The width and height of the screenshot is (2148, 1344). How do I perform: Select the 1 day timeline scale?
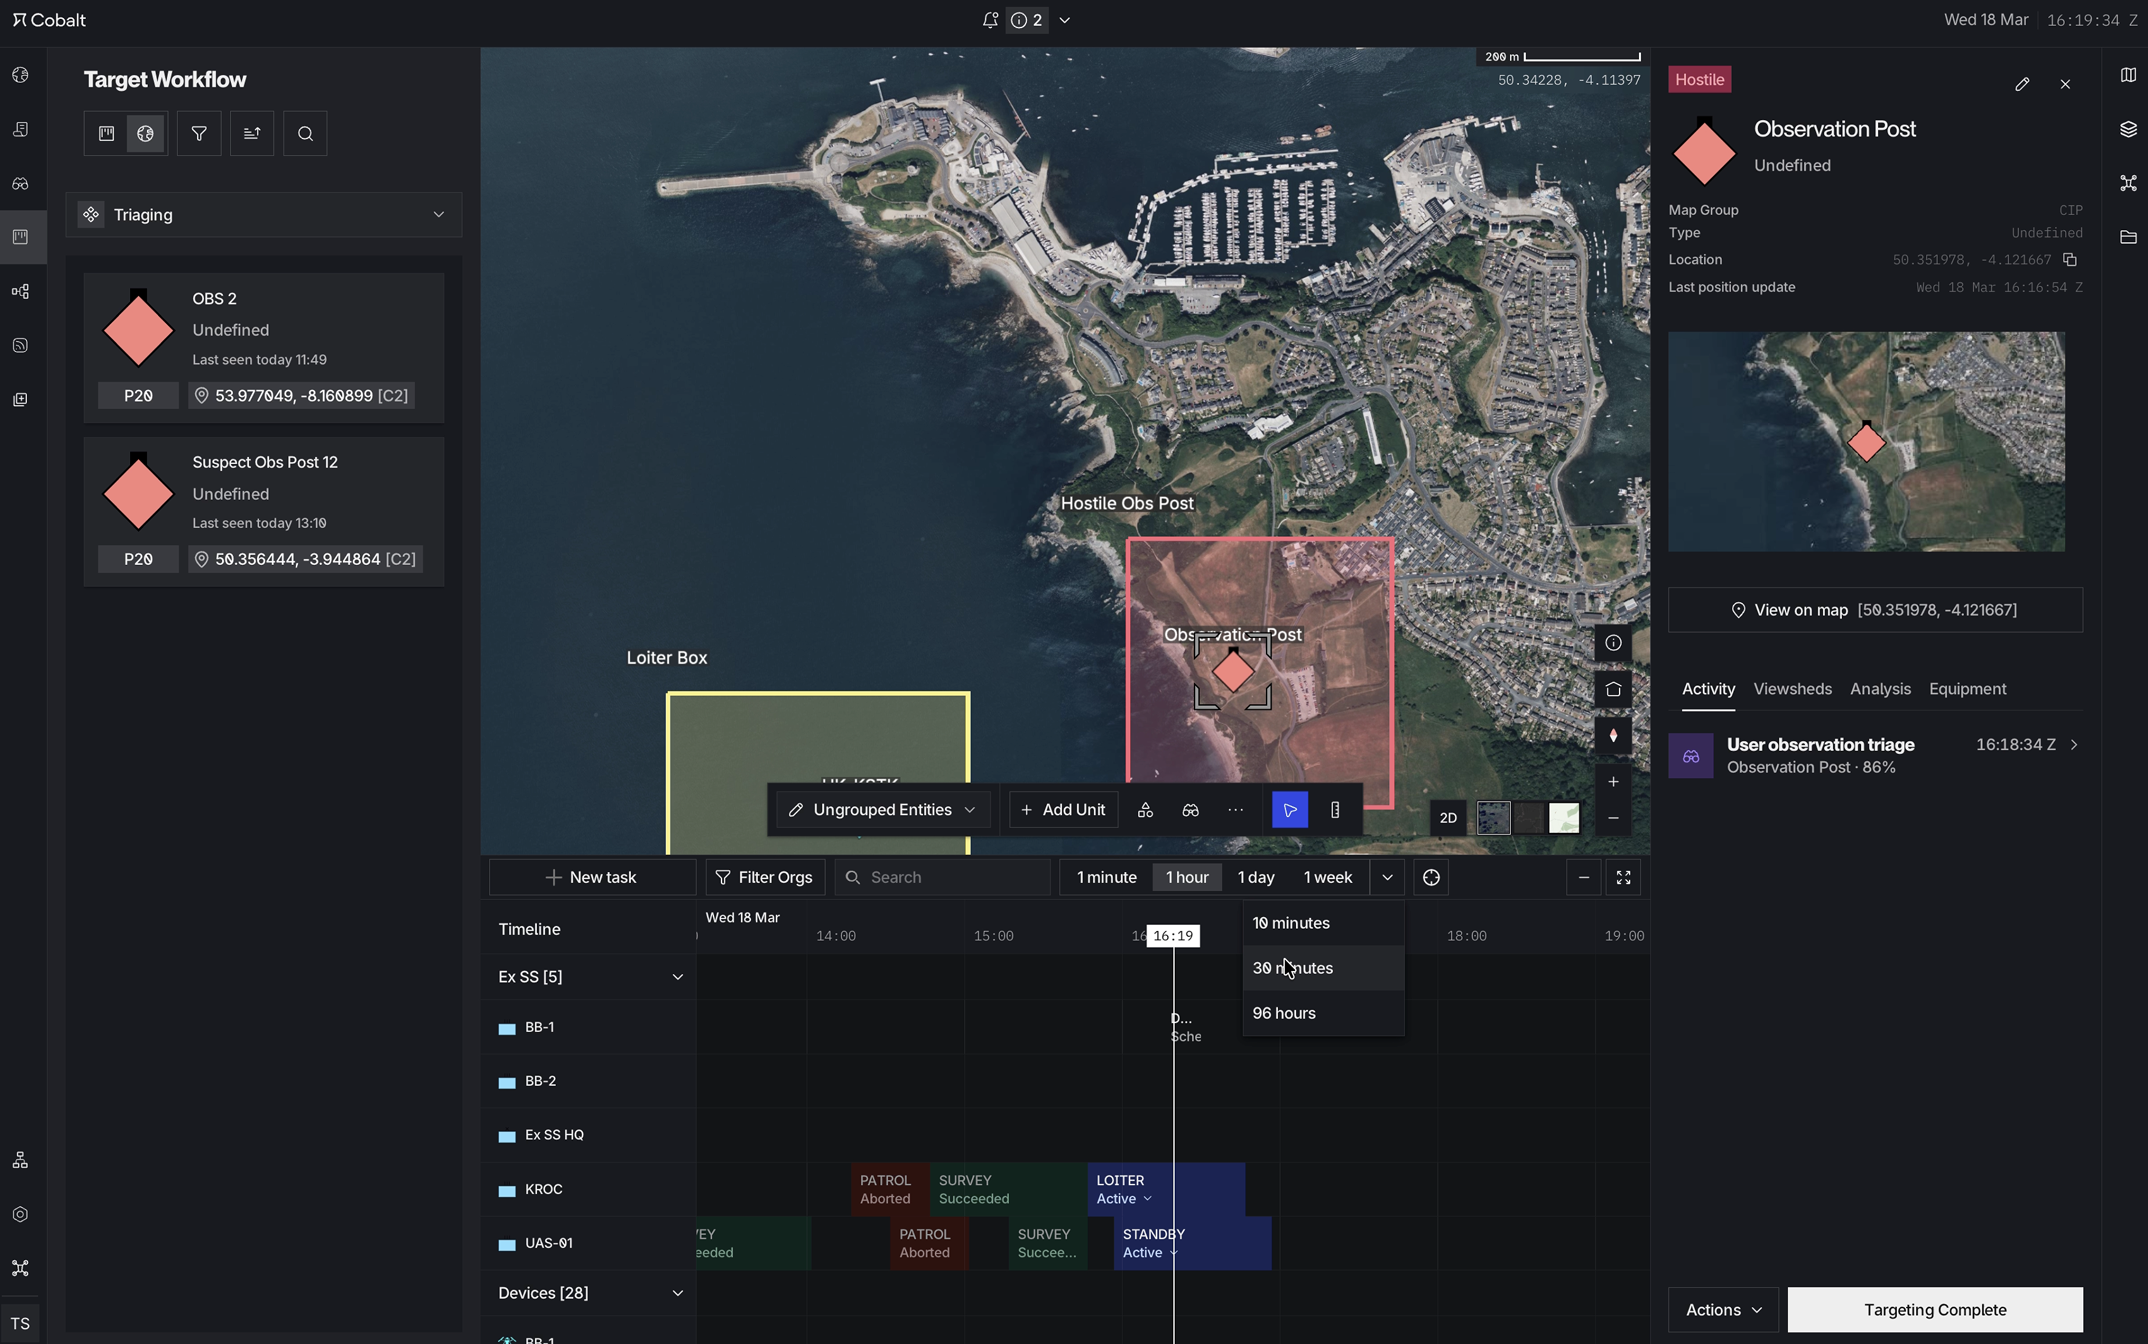point(1255,877)
